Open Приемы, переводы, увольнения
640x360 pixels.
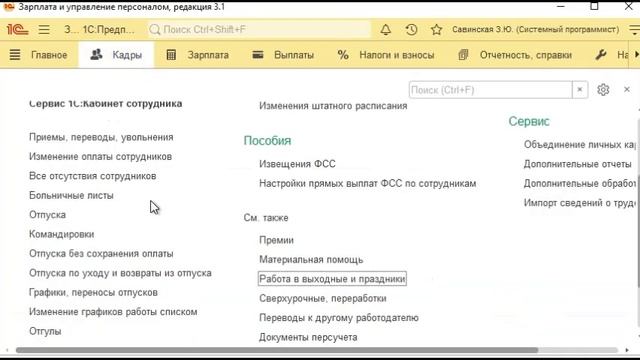point(101,137)
